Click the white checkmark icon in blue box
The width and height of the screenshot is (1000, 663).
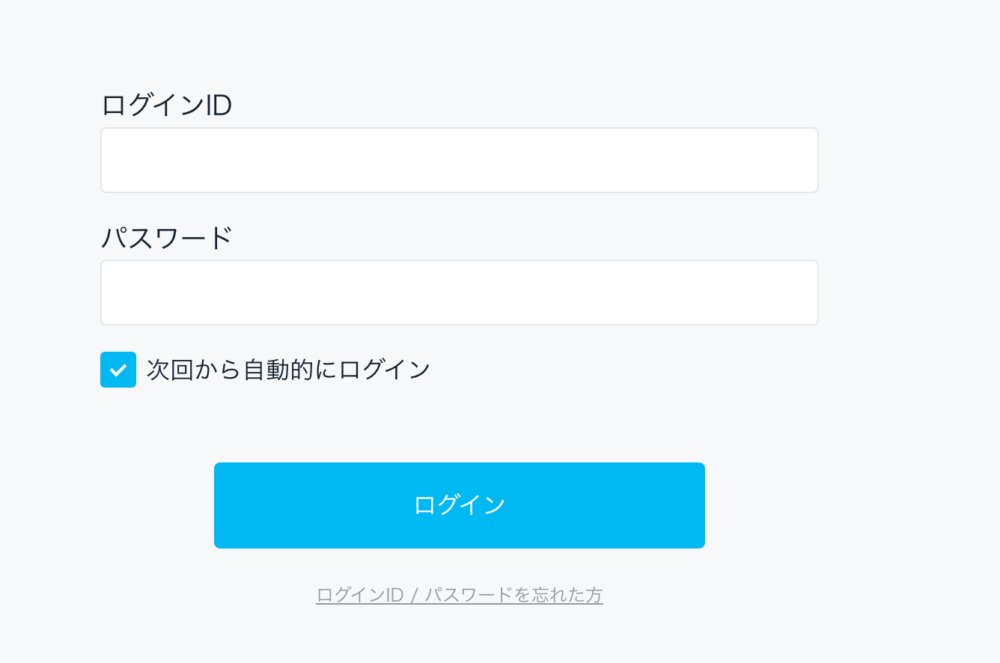tap(118, 370)
